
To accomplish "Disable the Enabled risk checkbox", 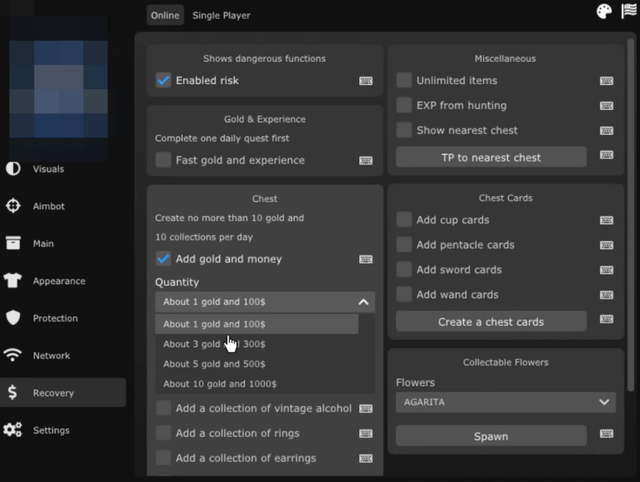I will pyautogui.click(x=163, y=80).
